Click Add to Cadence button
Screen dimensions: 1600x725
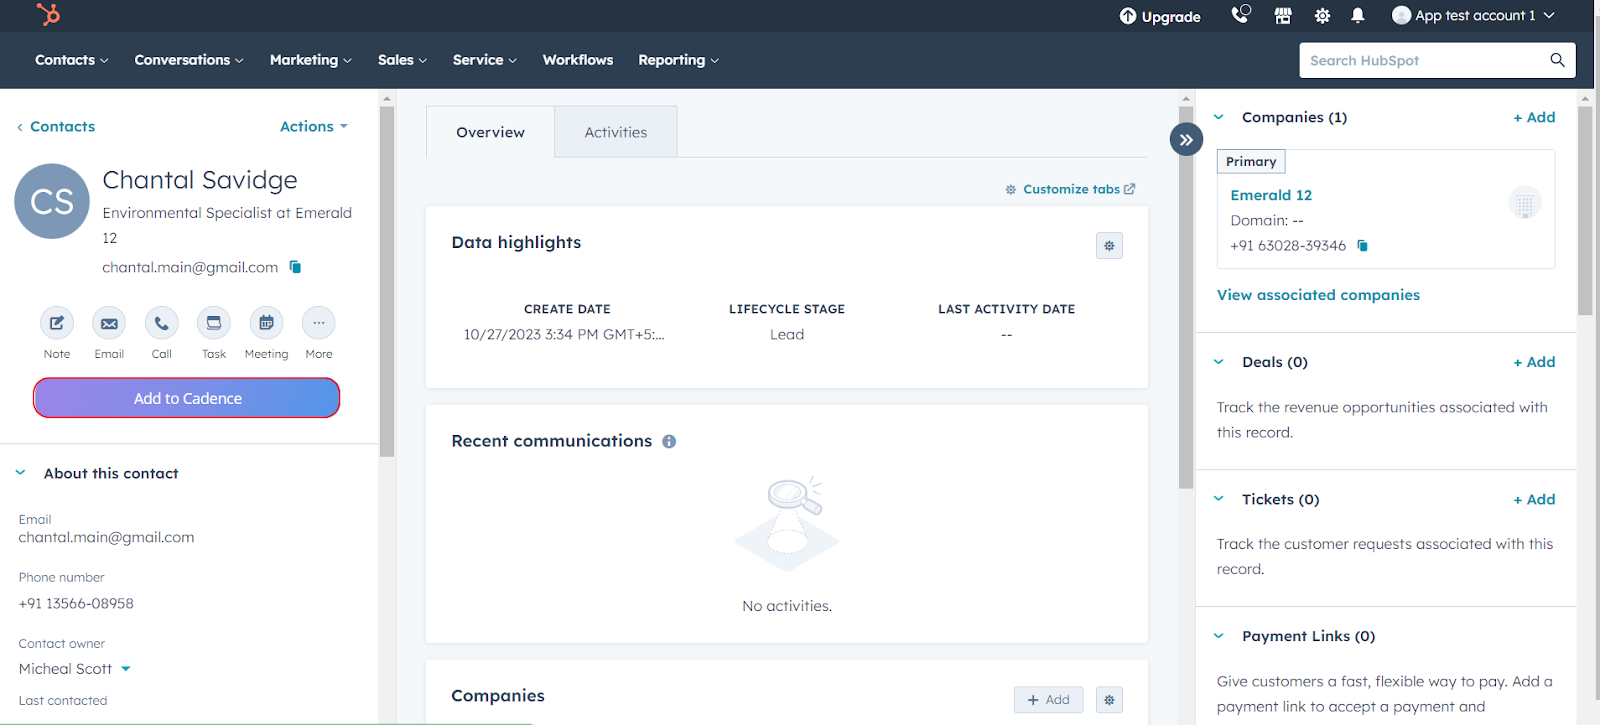click(187, 398)
